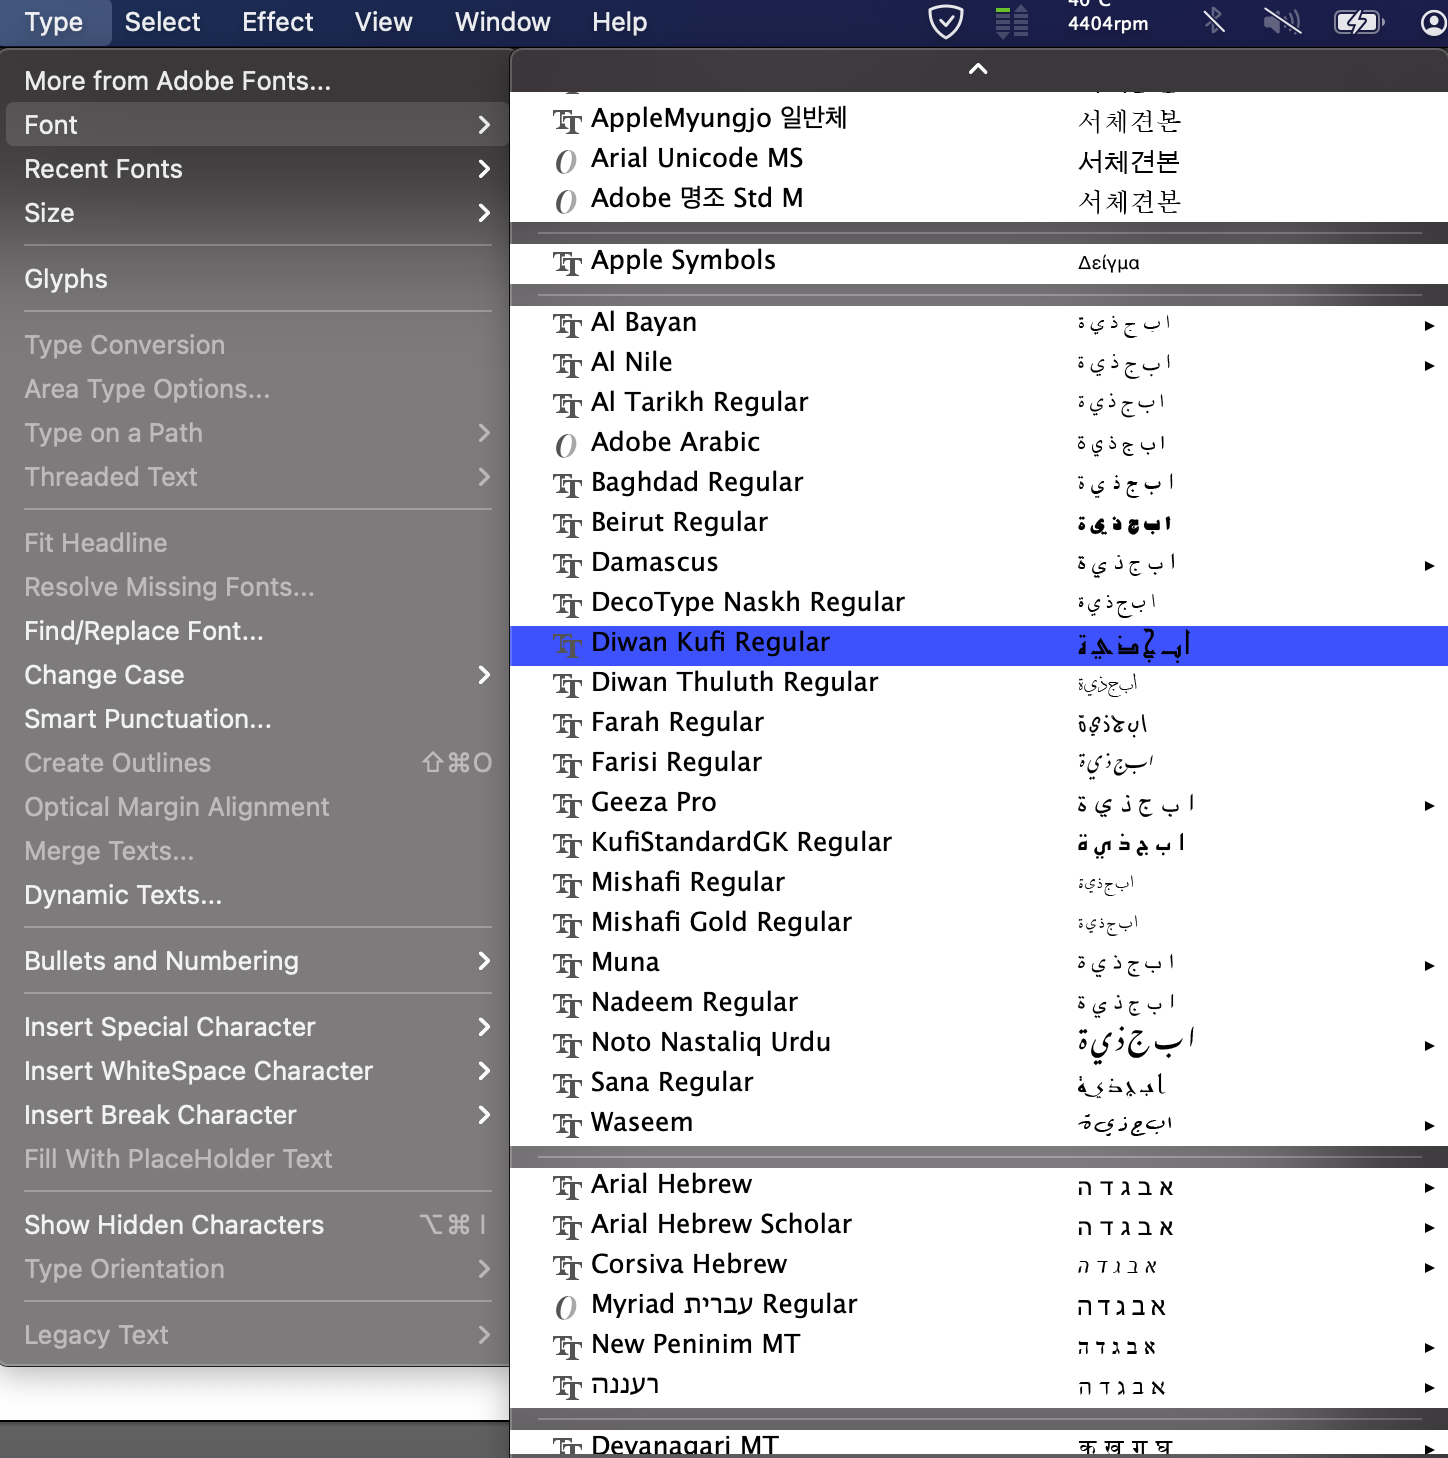Viewport: 1448px width, 1458px height.
Task: Click the scroll-up arrow atop the font list
Action: tap(978, 68)
